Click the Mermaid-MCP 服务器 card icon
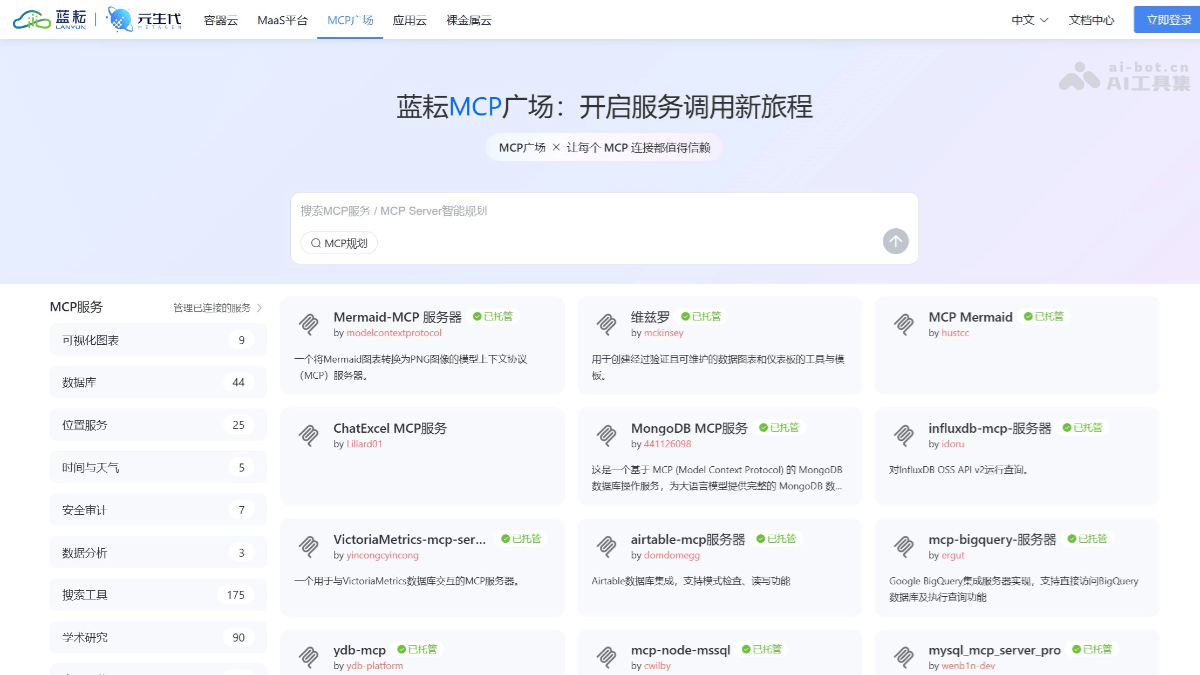This screenshot has height=675, width=1200. coord(310,324)
